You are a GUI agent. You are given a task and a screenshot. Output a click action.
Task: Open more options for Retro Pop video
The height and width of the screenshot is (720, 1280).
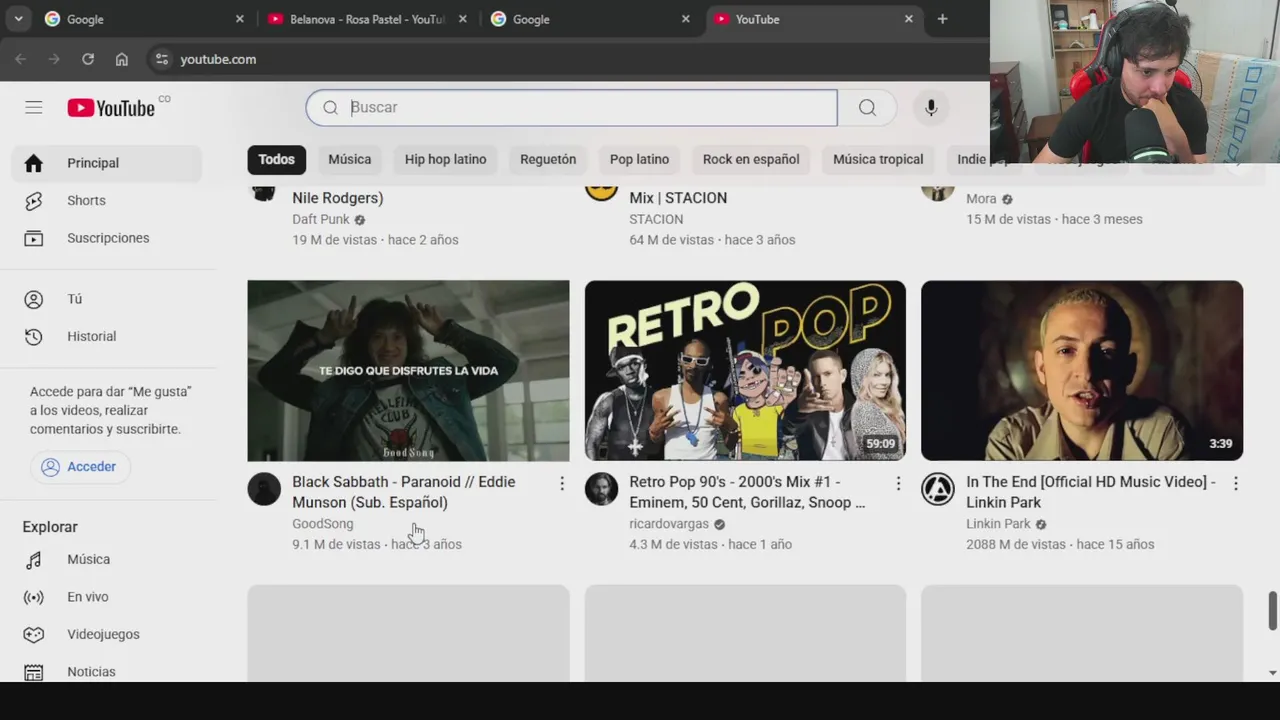point(898,484)
